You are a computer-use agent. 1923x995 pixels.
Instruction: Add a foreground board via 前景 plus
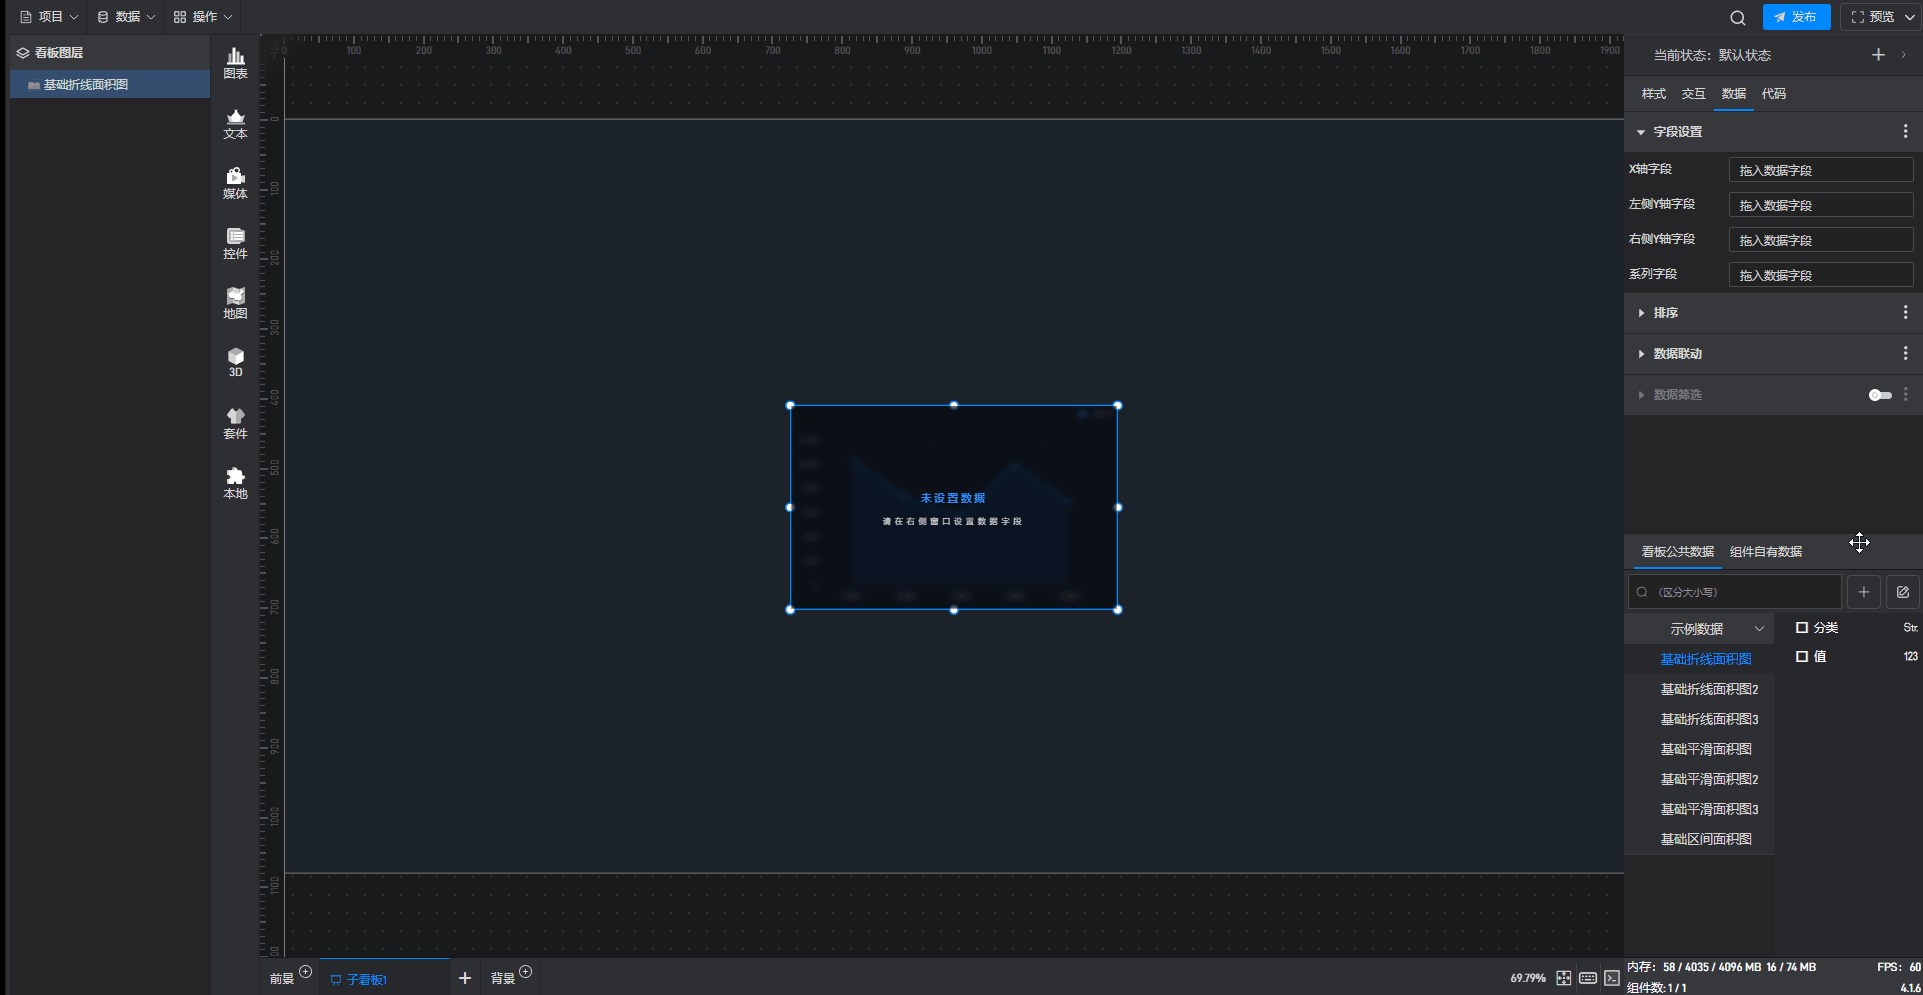tap(306, 972)
